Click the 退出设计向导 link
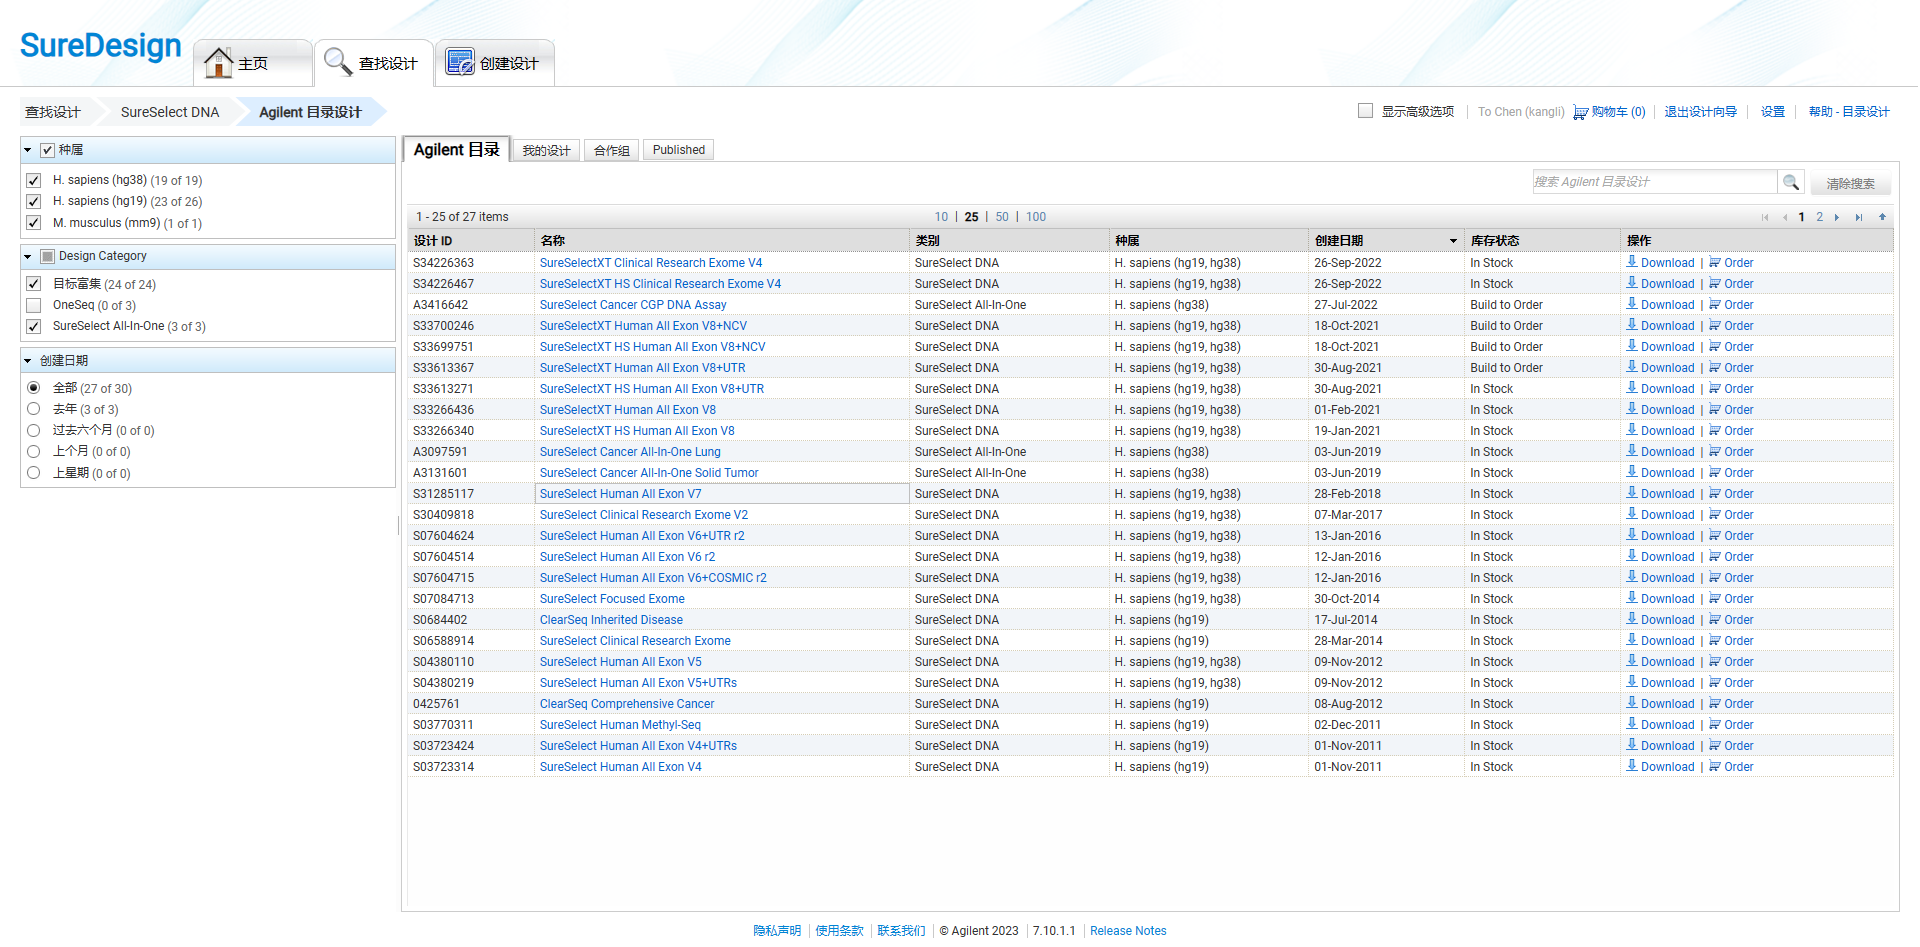The height and width of the screenshot is (947, 1920). (x=1700, y=112)
